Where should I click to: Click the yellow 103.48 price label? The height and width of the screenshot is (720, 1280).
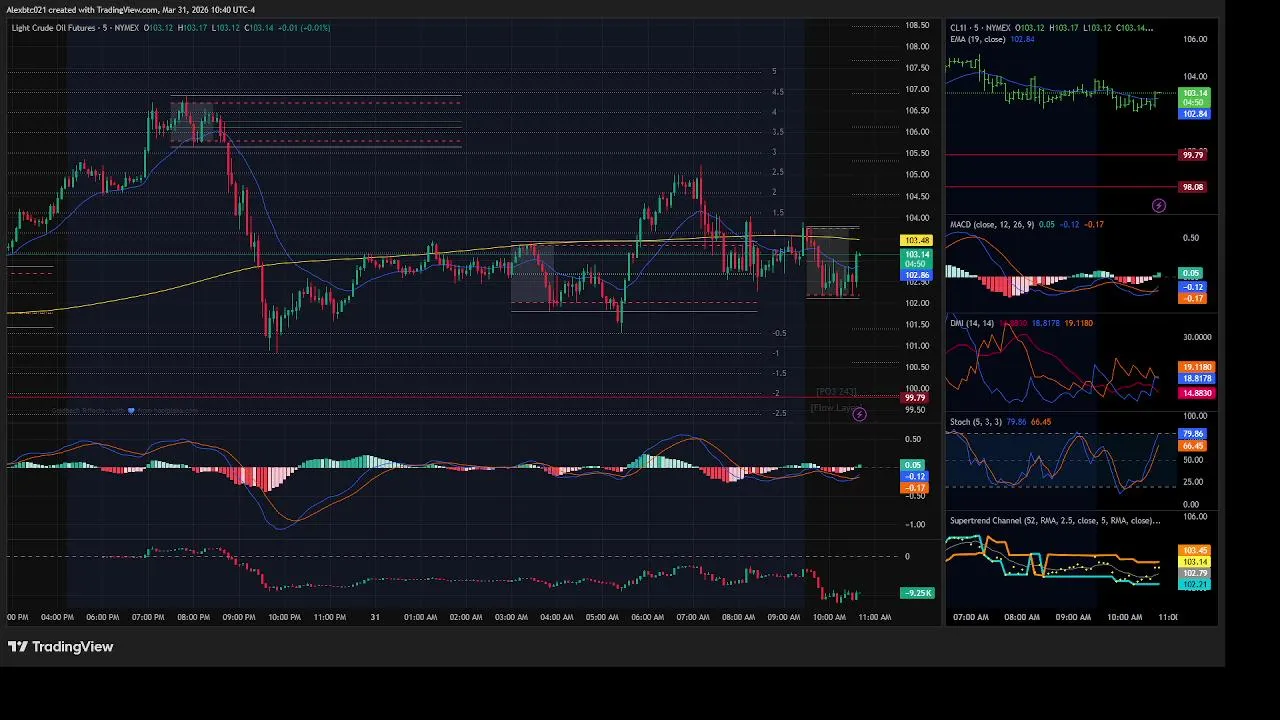point(916,241)
